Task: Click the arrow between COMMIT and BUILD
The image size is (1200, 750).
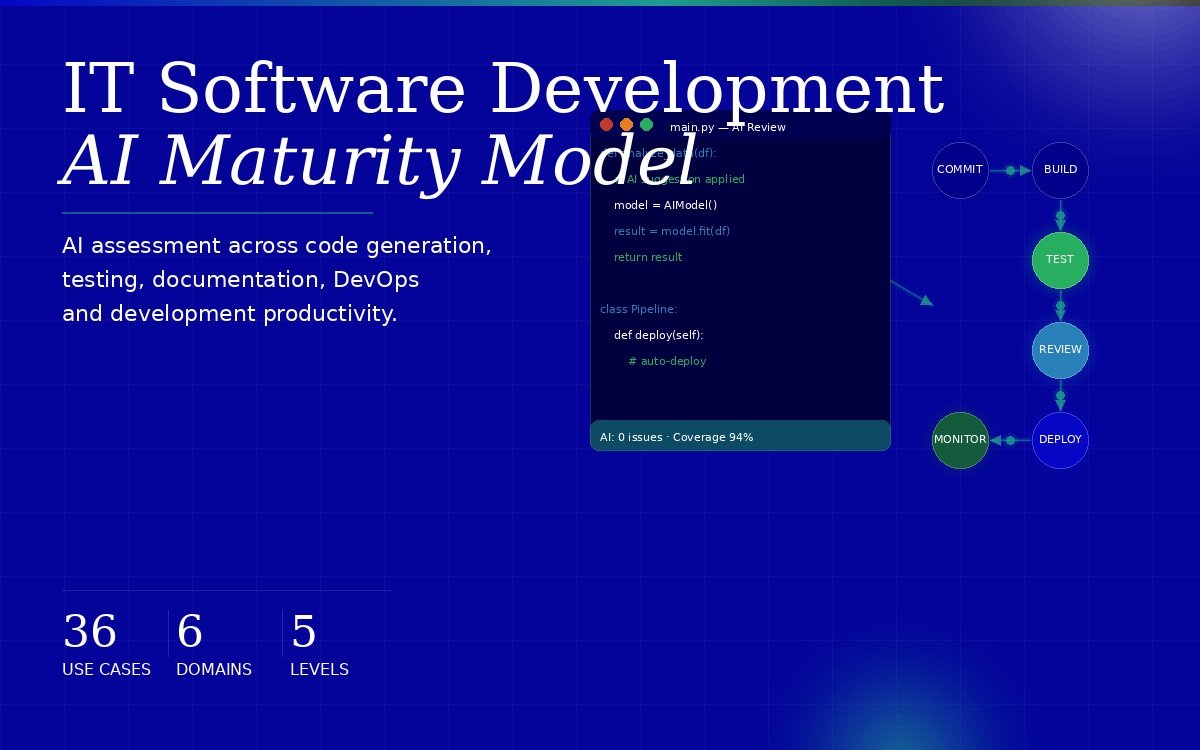Action: tap(1010, 171)
